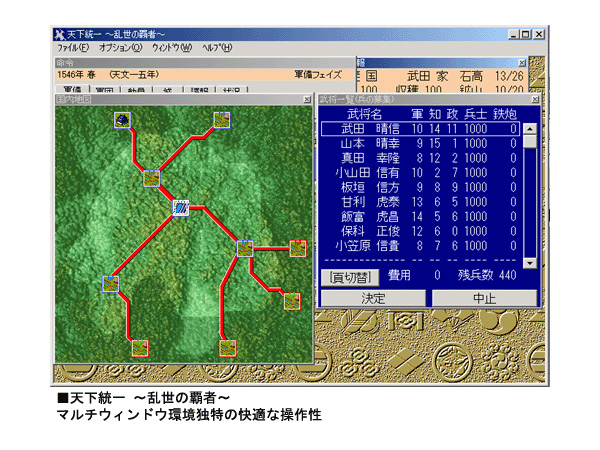The image size is (600, 450).
Task: Click the 鉄砲 column header
Action: pyautogui.click(x=505, y=114)
